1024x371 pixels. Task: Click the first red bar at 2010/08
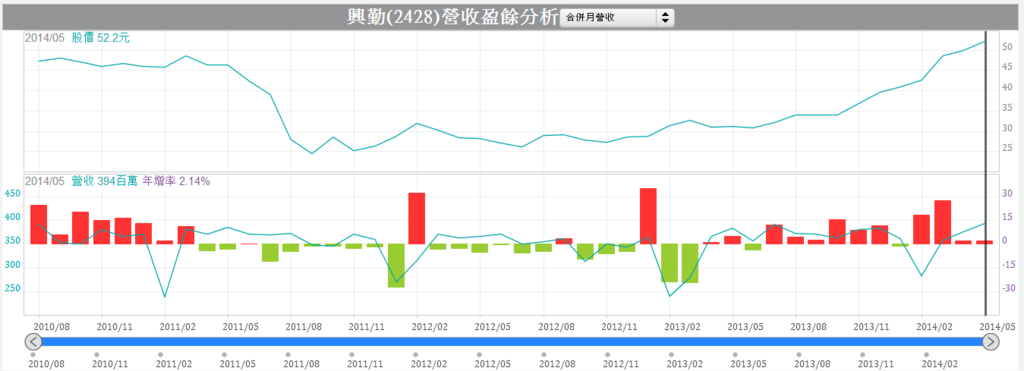tap(39, 224)
